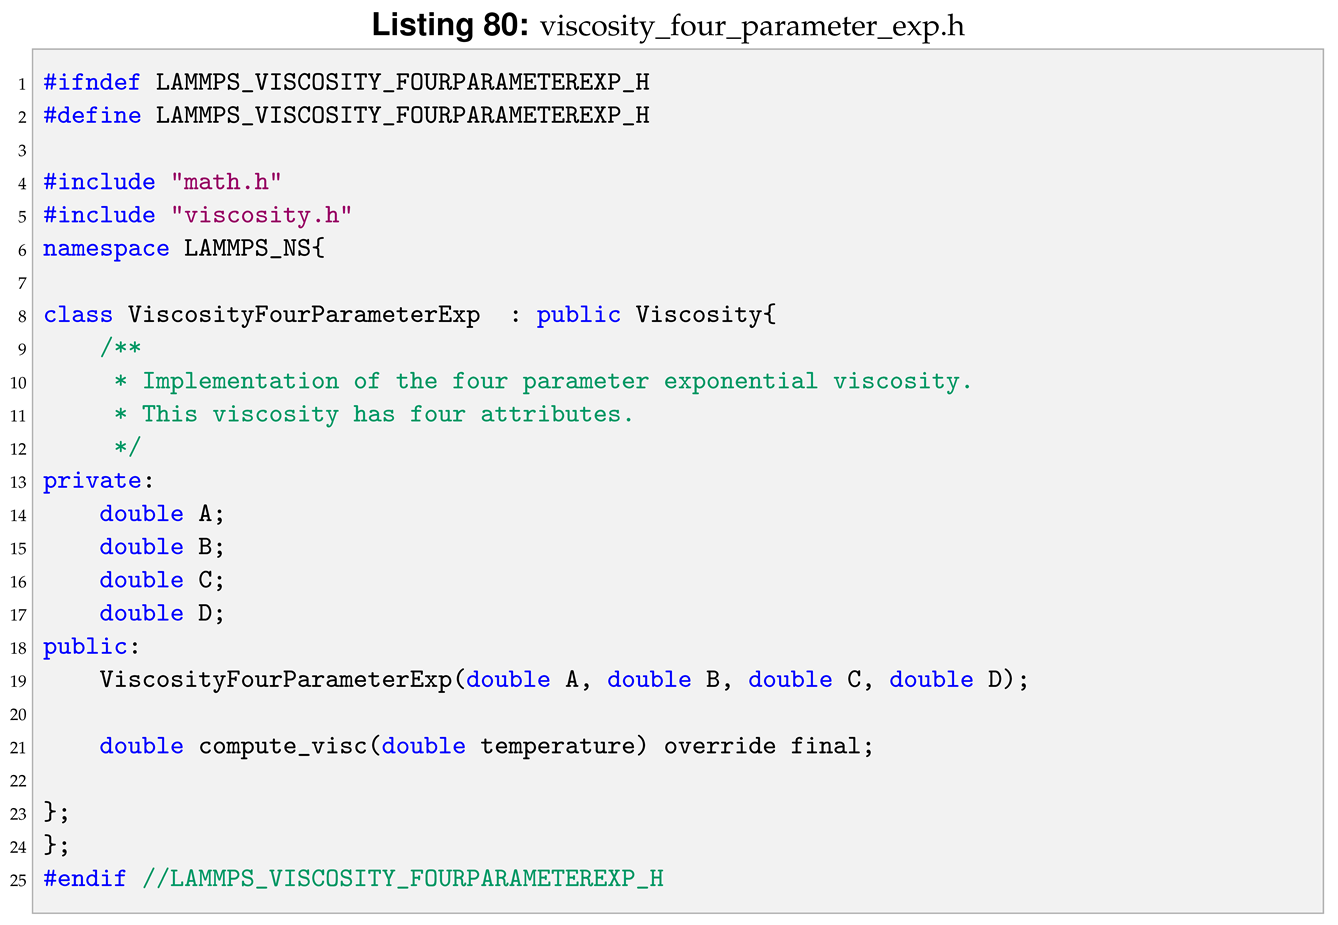Screen dimensions: 1338x925
Task: Click the #define directive on line 2
Action: (92, 115)
